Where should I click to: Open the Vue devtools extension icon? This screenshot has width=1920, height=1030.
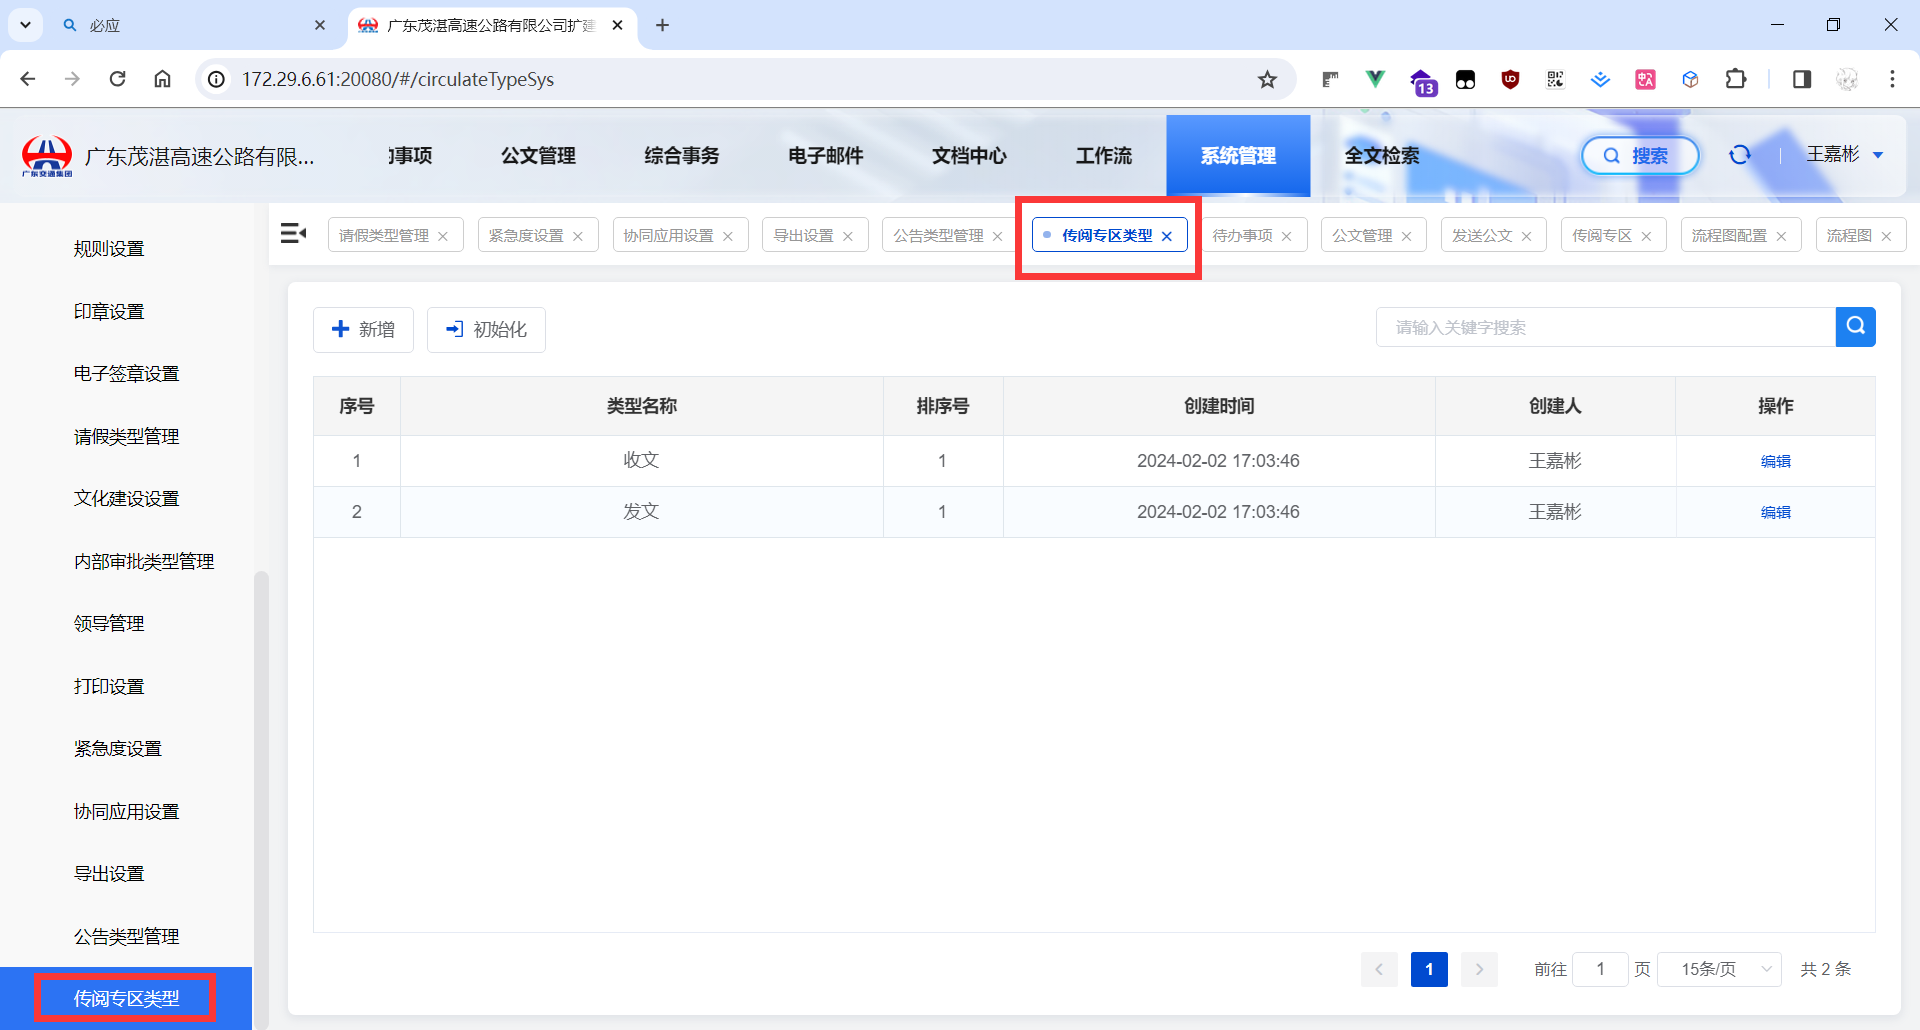pyautogui.click(x=1376, y=79)
